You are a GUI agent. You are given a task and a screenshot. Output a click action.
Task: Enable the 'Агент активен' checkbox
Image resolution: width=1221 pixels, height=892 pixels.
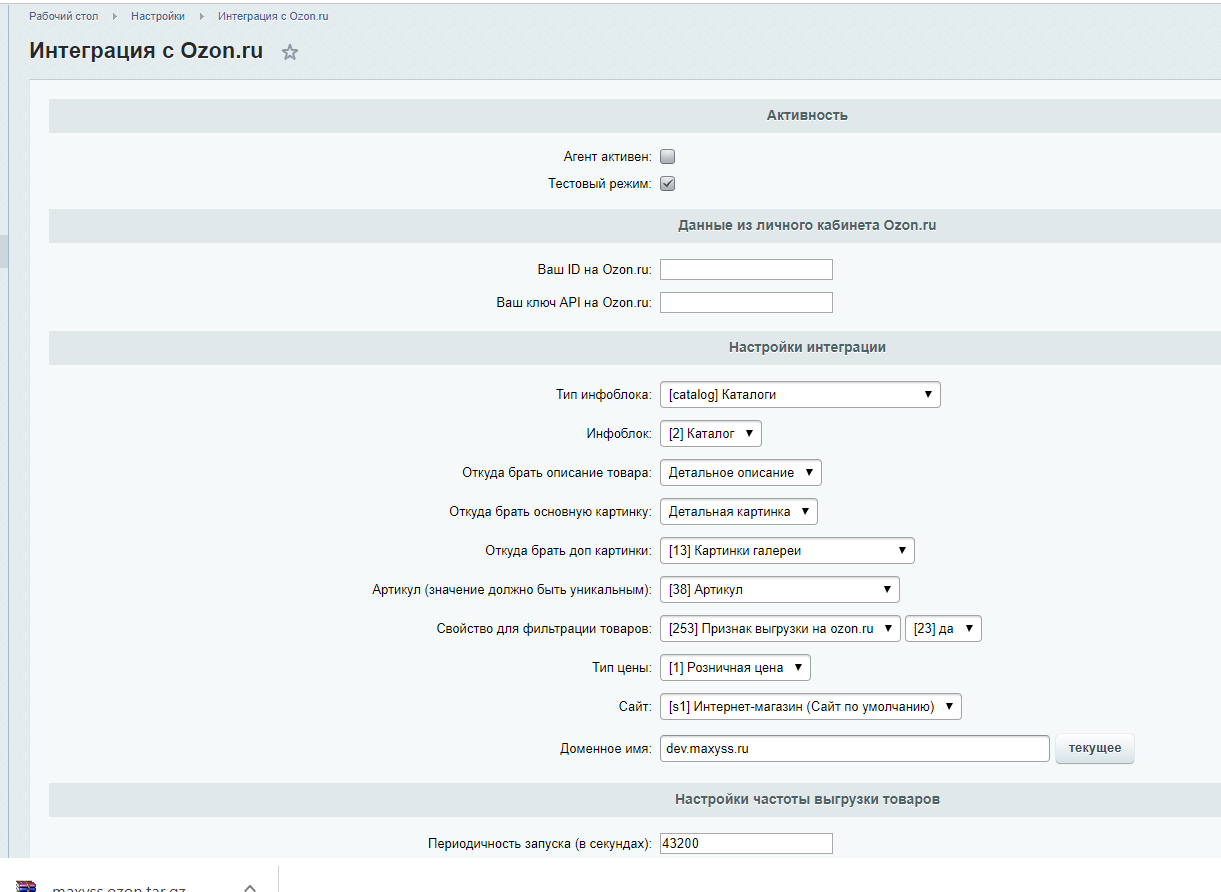[x=668, y=157]
